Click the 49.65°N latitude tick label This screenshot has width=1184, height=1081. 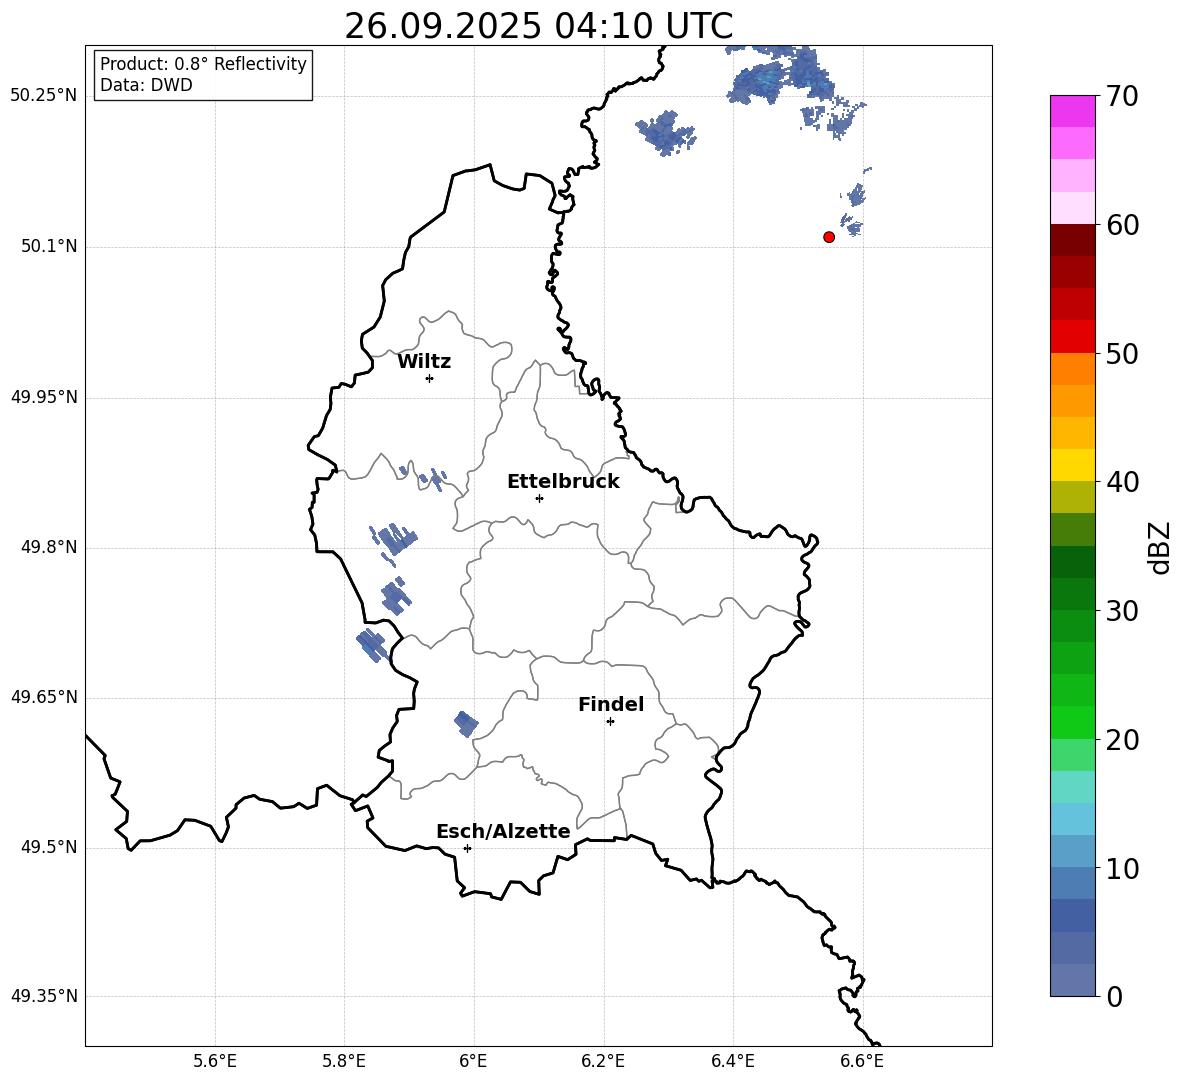click(x=44, y=697)
